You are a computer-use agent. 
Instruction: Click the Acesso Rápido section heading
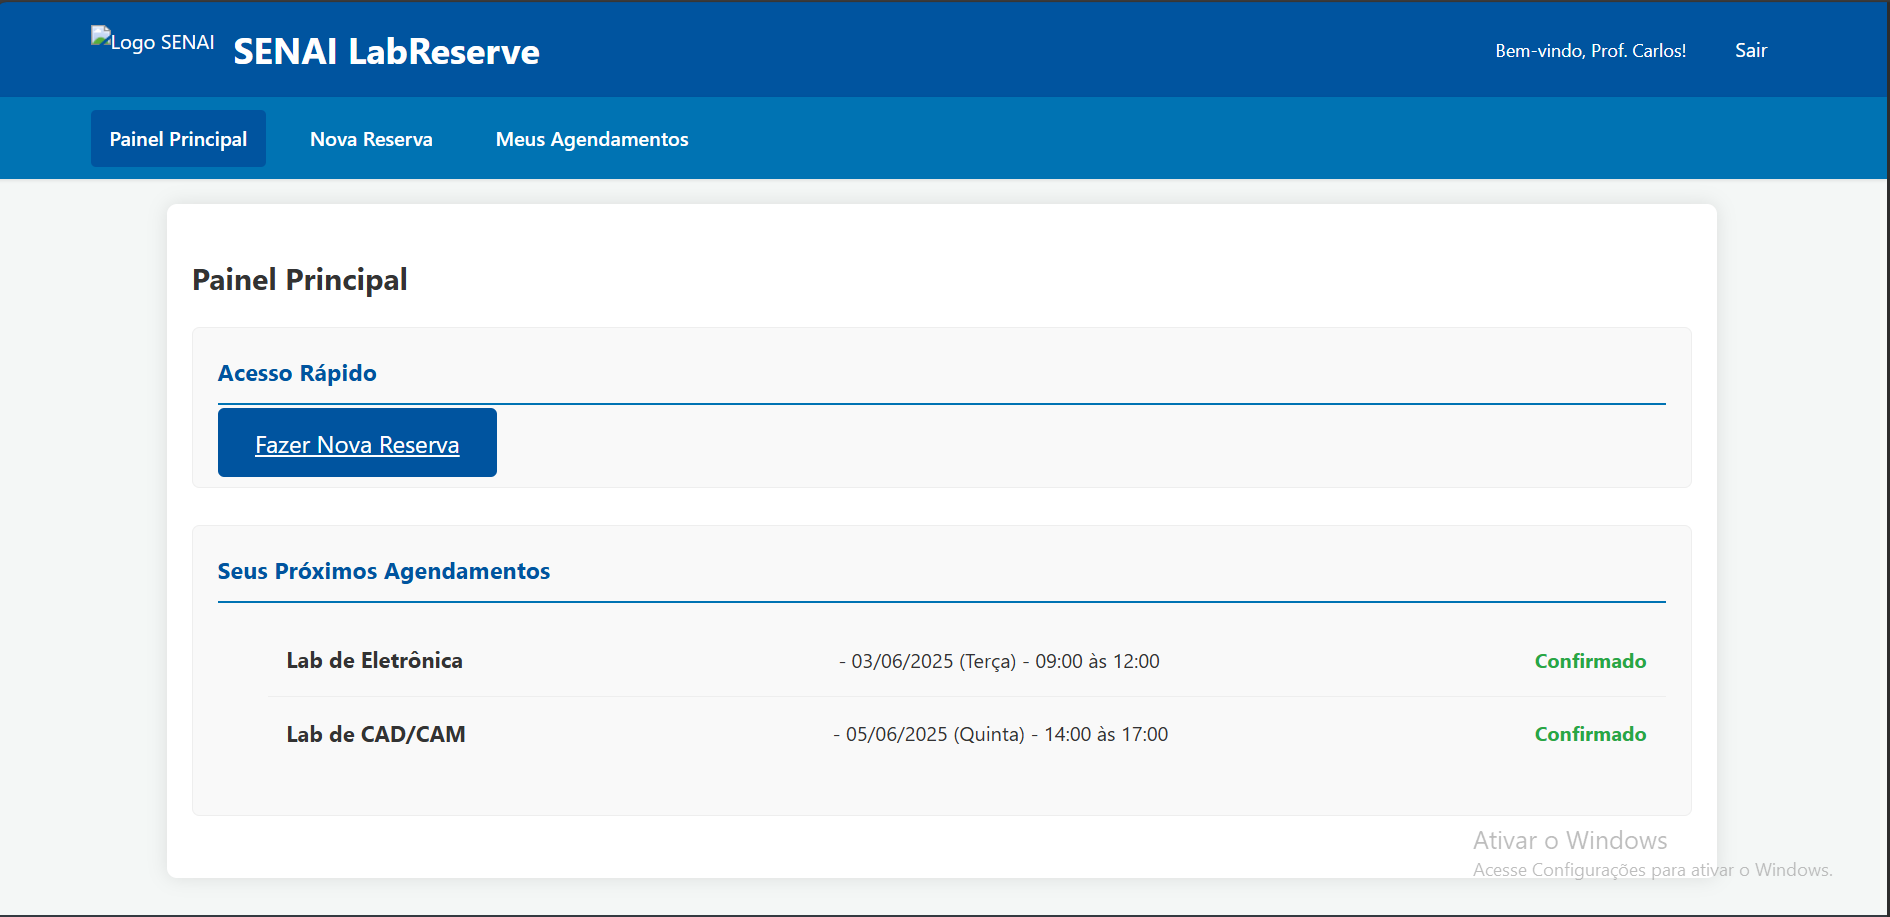[x=297, y=373]
